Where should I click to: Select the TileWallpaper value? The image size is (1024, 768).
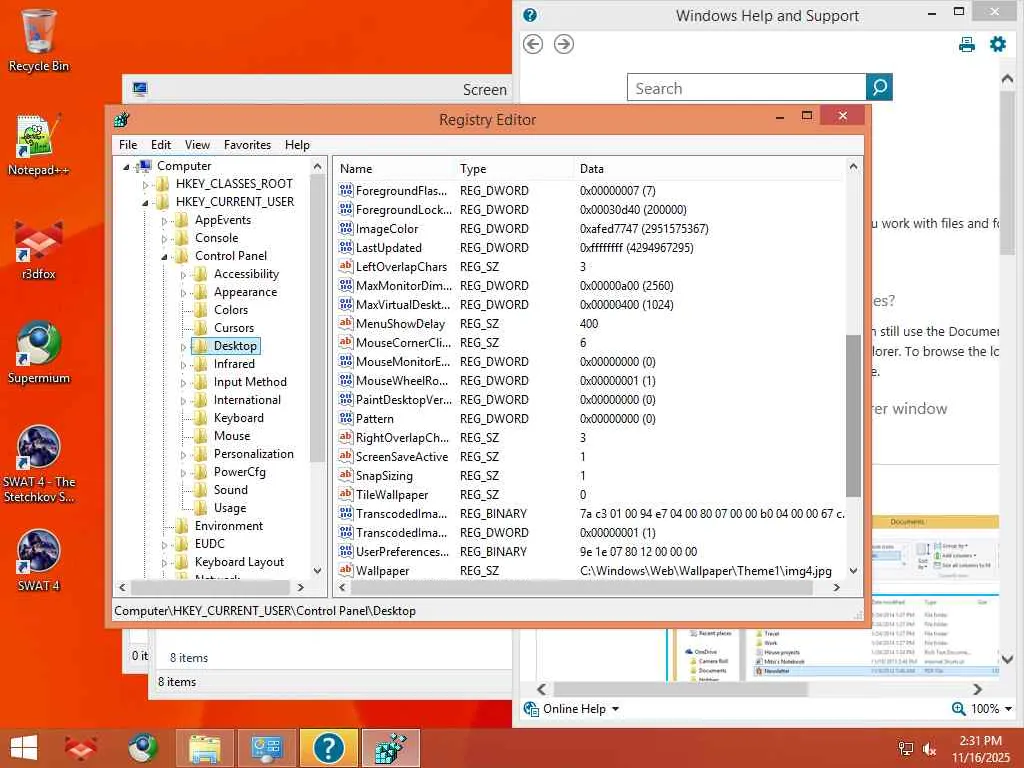(392, 495)
